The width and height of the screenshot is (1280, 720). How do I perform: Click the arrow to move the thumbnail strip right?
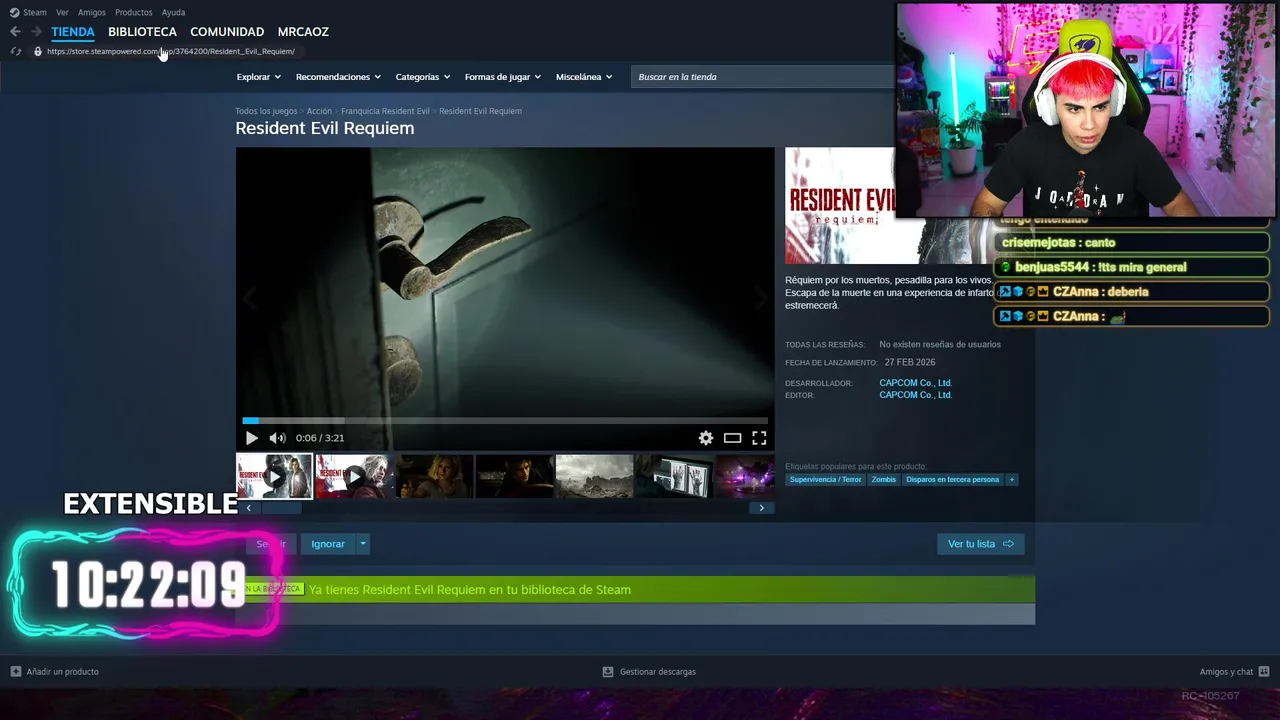(761, 508)
